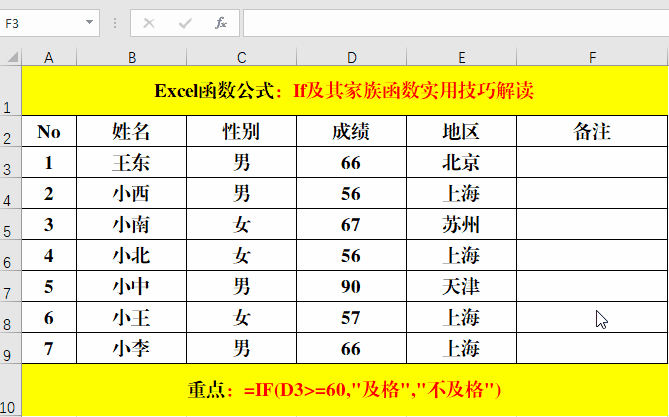Click the "性别" header cell
Screen dimensions: 669x417
pos(241,131)
